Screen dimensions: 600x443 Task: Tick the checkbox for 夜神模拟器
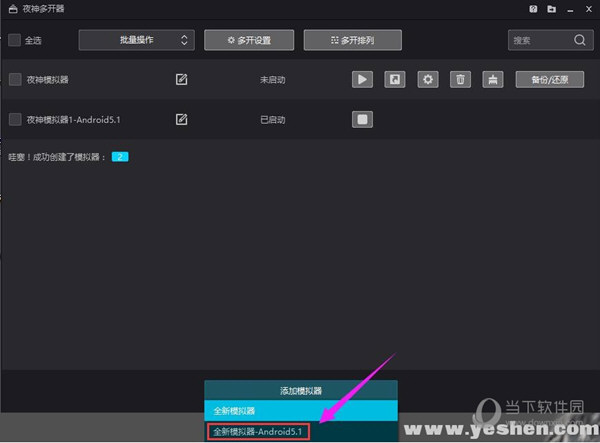click(14, 79)
